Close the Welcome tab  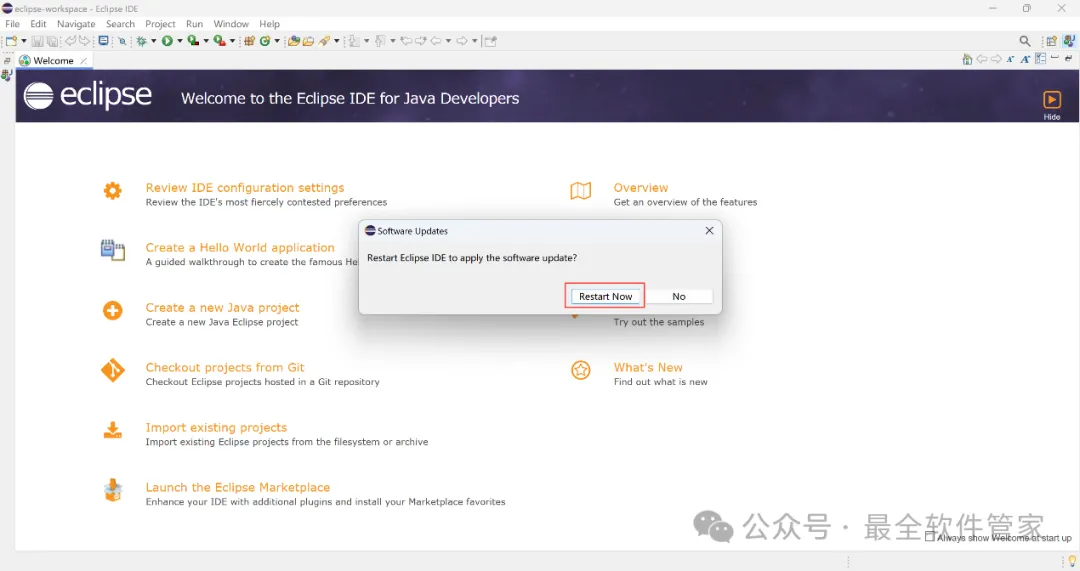click(83, 61)
